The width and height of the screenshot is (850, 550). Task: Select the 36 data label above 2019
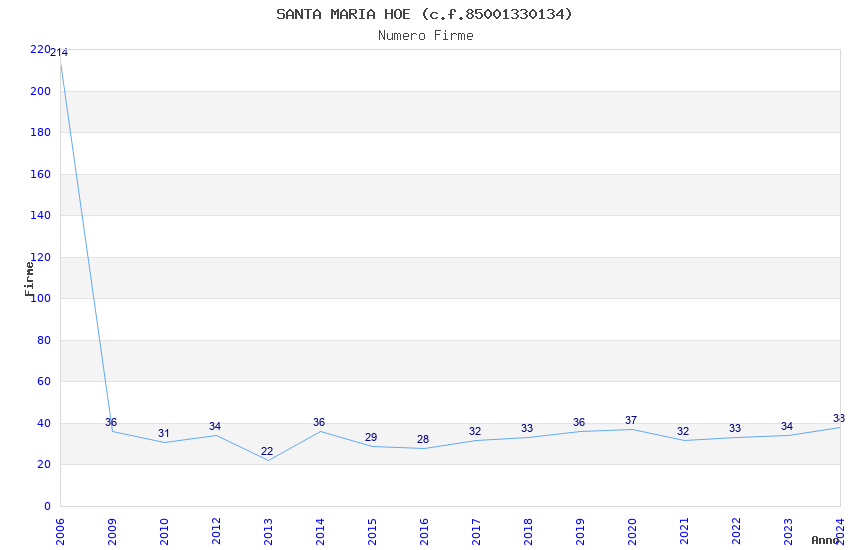click(579, 422)
